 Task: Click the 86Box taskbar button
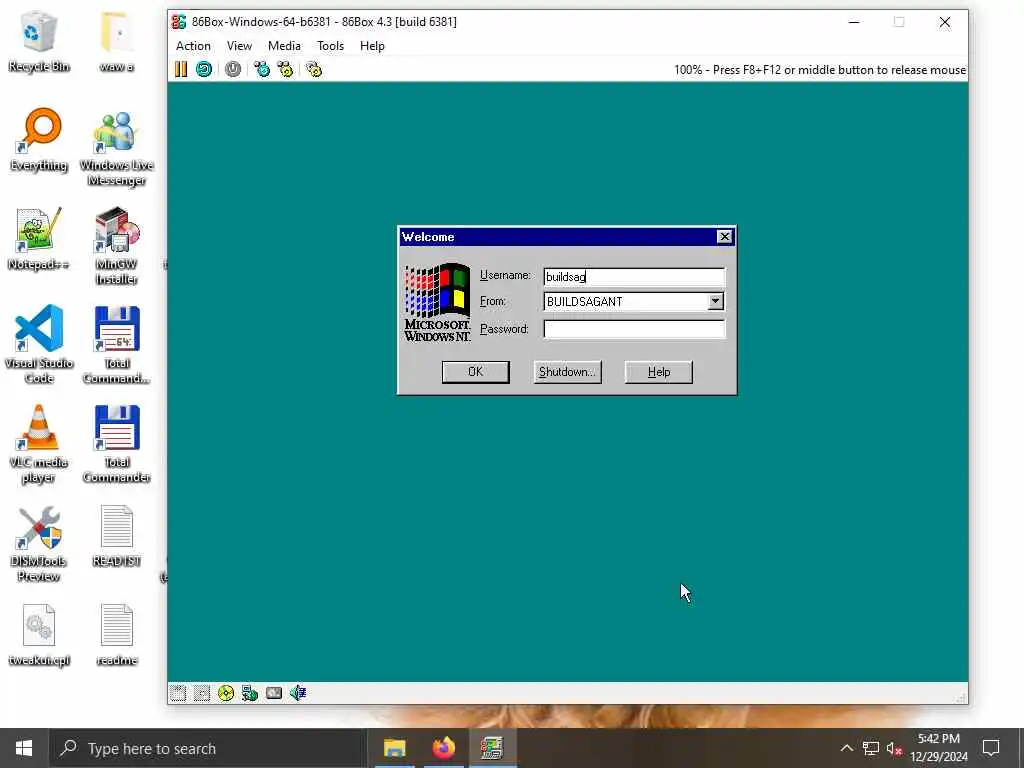coord(492,748)
